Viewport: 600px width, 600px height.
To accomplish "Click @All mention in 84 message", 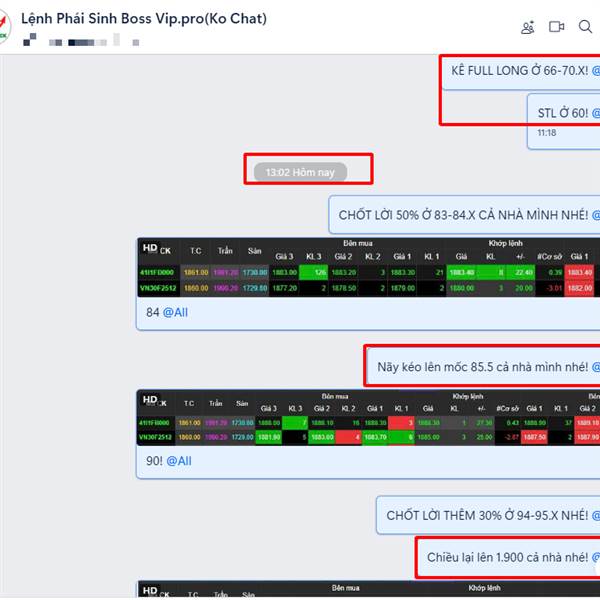I will point(175,313).
